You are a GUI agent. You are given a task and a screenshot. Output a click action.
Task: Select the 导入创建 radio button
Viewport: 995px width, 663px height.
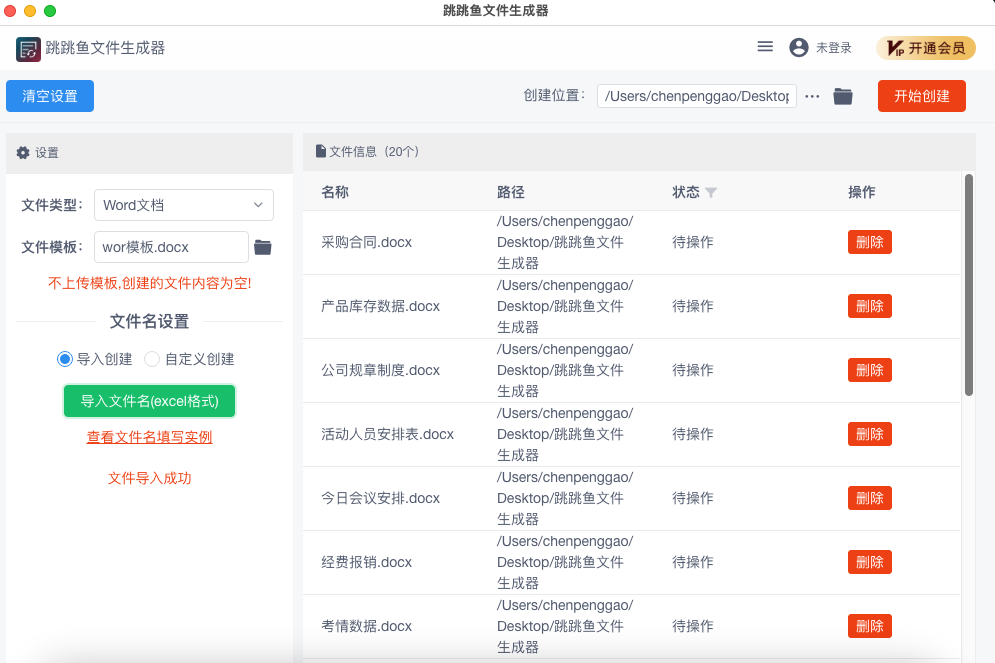pos(63,358)
